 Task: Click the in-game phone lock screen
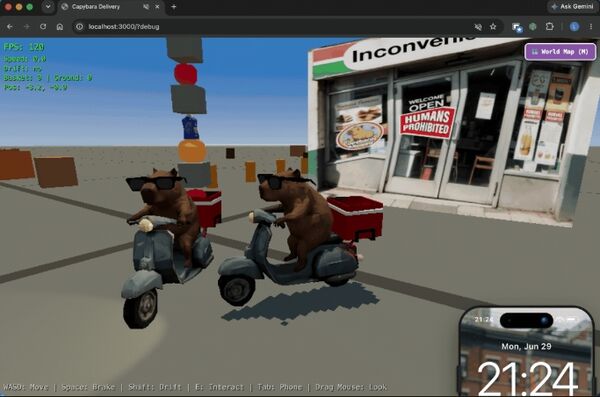click(x=527, y=352)
